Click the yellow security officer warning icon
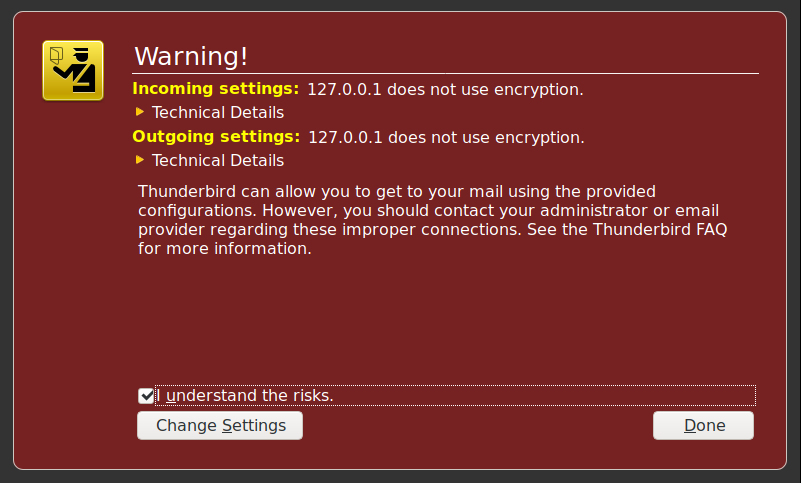 click(73, 71)
